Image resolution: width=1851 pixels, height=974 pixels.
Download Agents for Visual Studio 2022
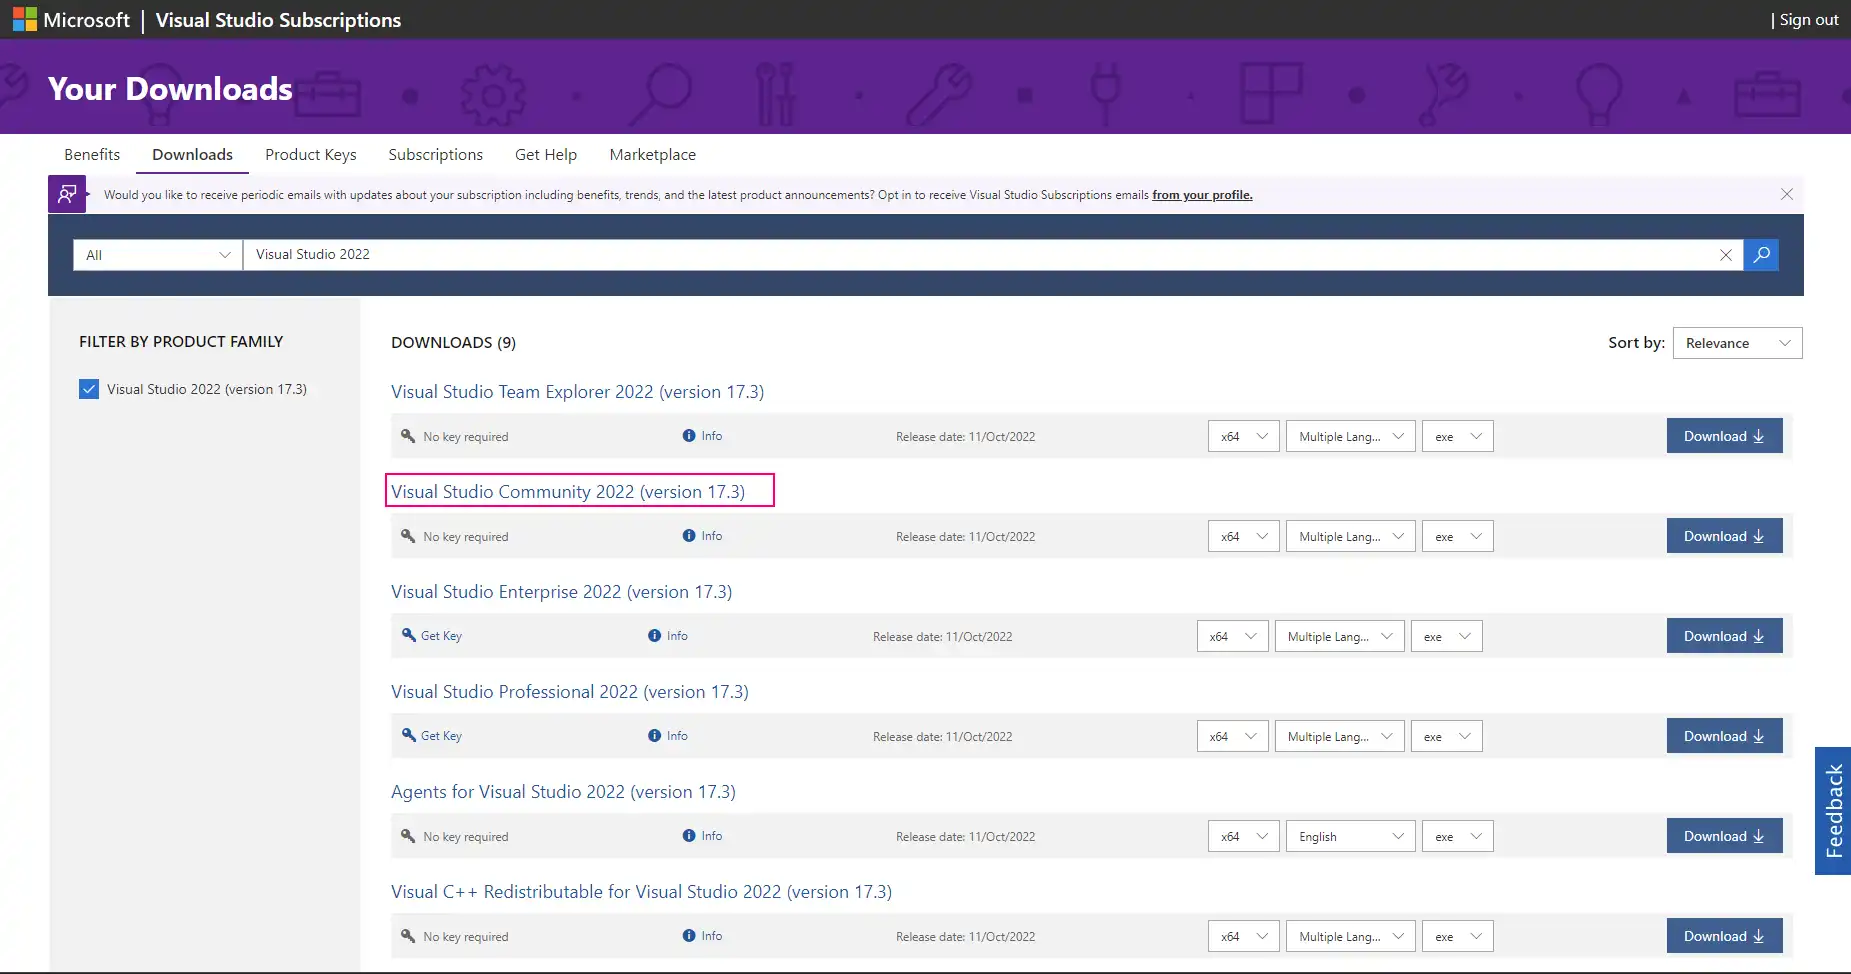pyautogui.click(x=1724, y=836)
